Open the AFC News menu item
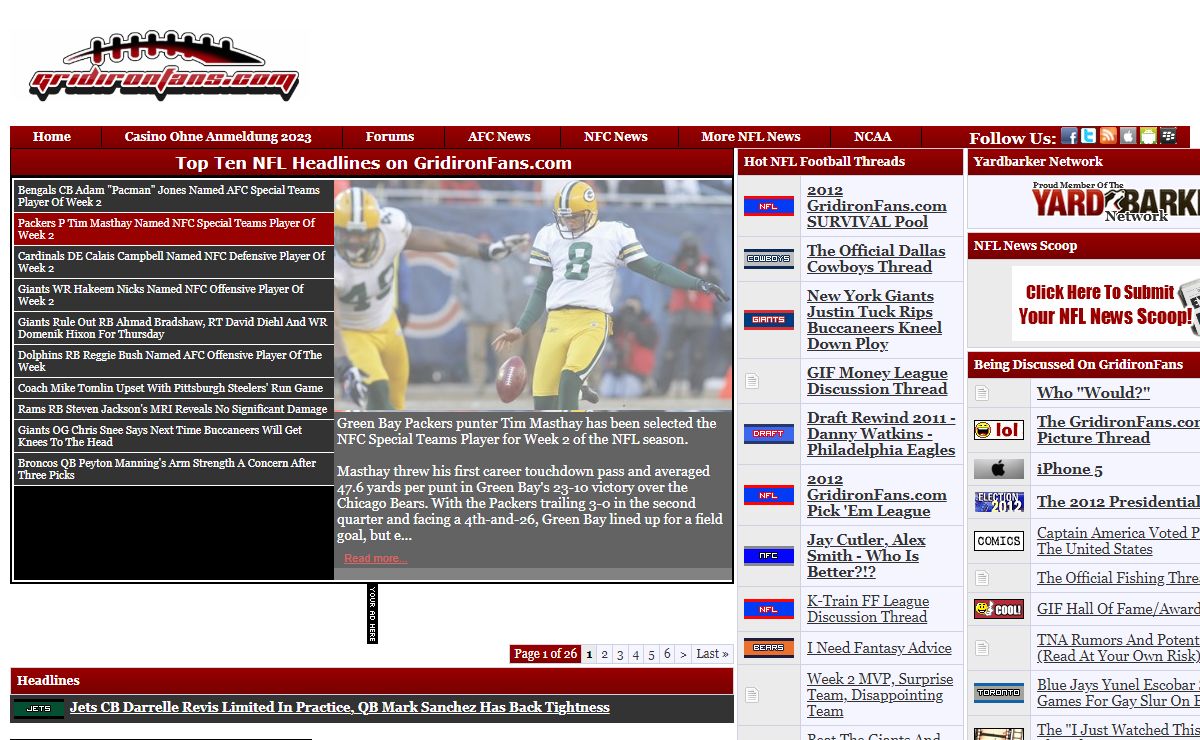The width and height of the screenshot is (1200, 740). [x=499, y=137]
